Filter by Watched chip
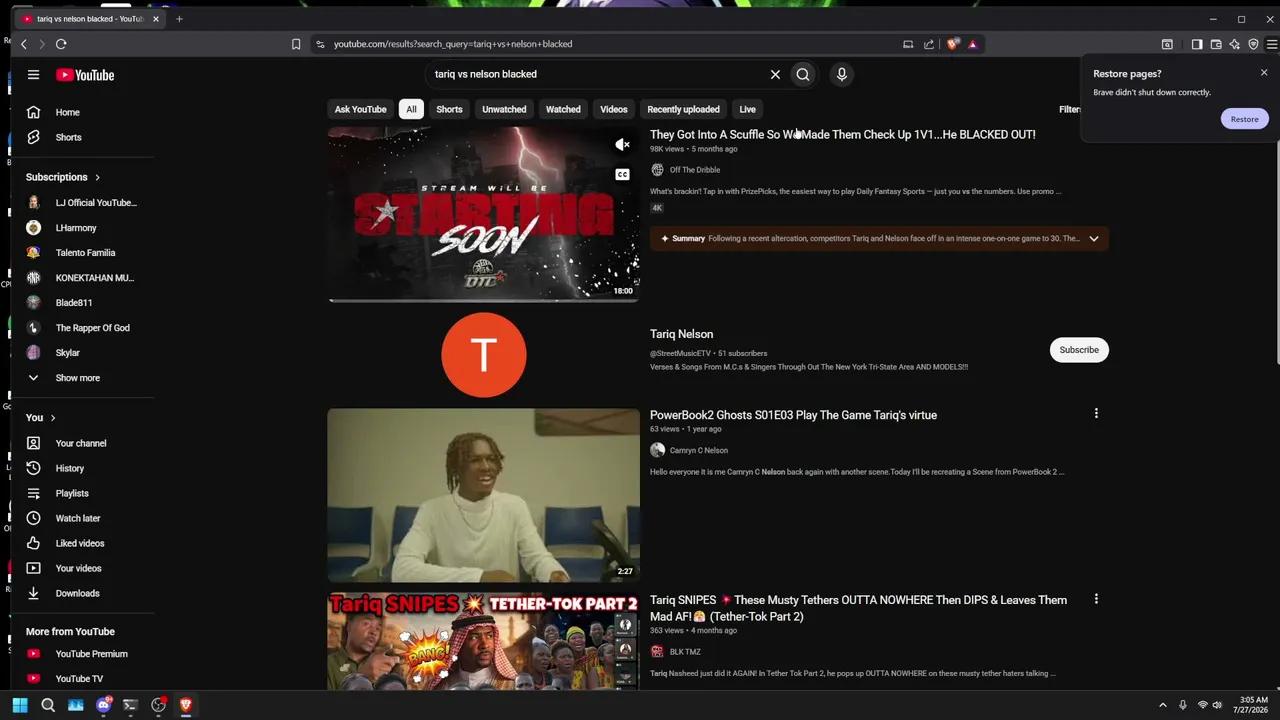The width and height of the screenshot is (1280, 720). (563, 109)
